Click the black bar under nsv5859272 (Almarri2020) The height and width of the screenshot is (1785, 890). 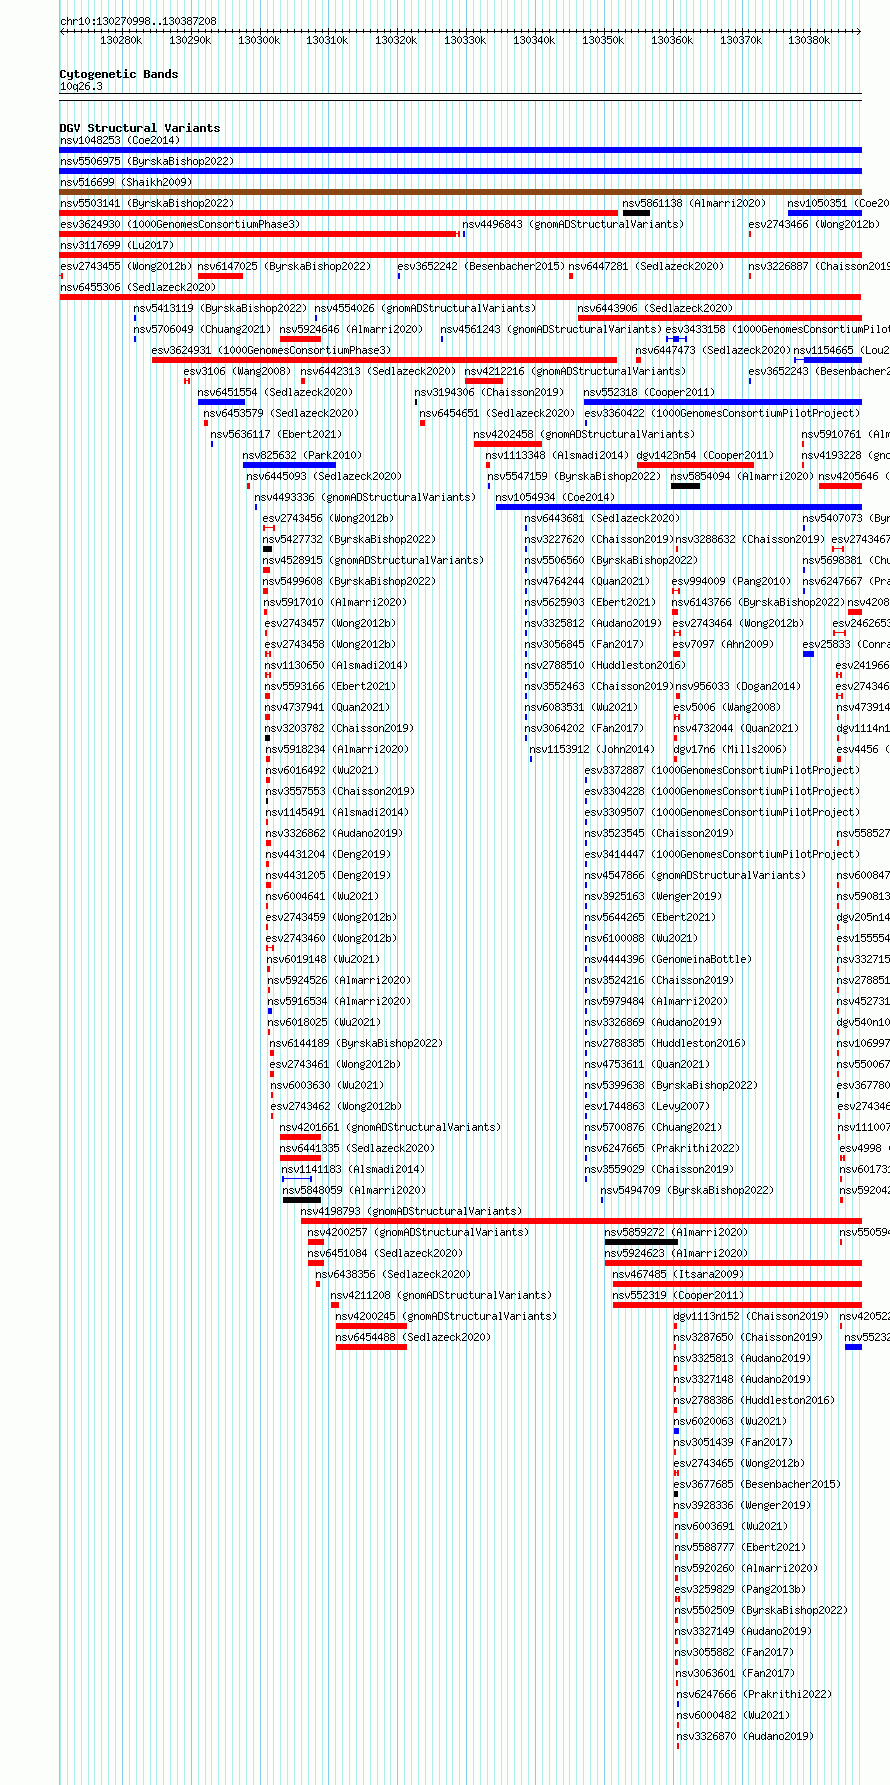tap(641, 1242)
